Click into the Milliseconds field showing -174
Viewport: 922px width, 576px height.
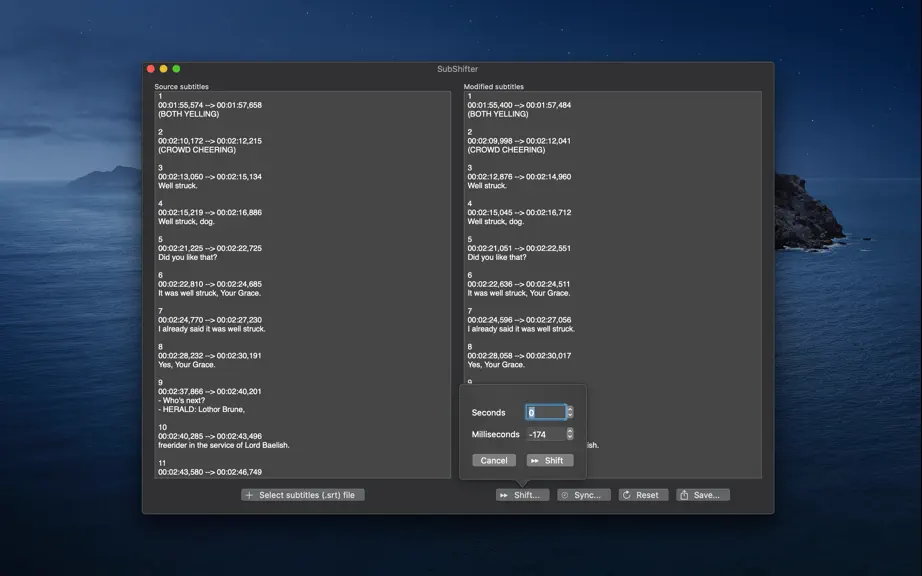point(546,434)
